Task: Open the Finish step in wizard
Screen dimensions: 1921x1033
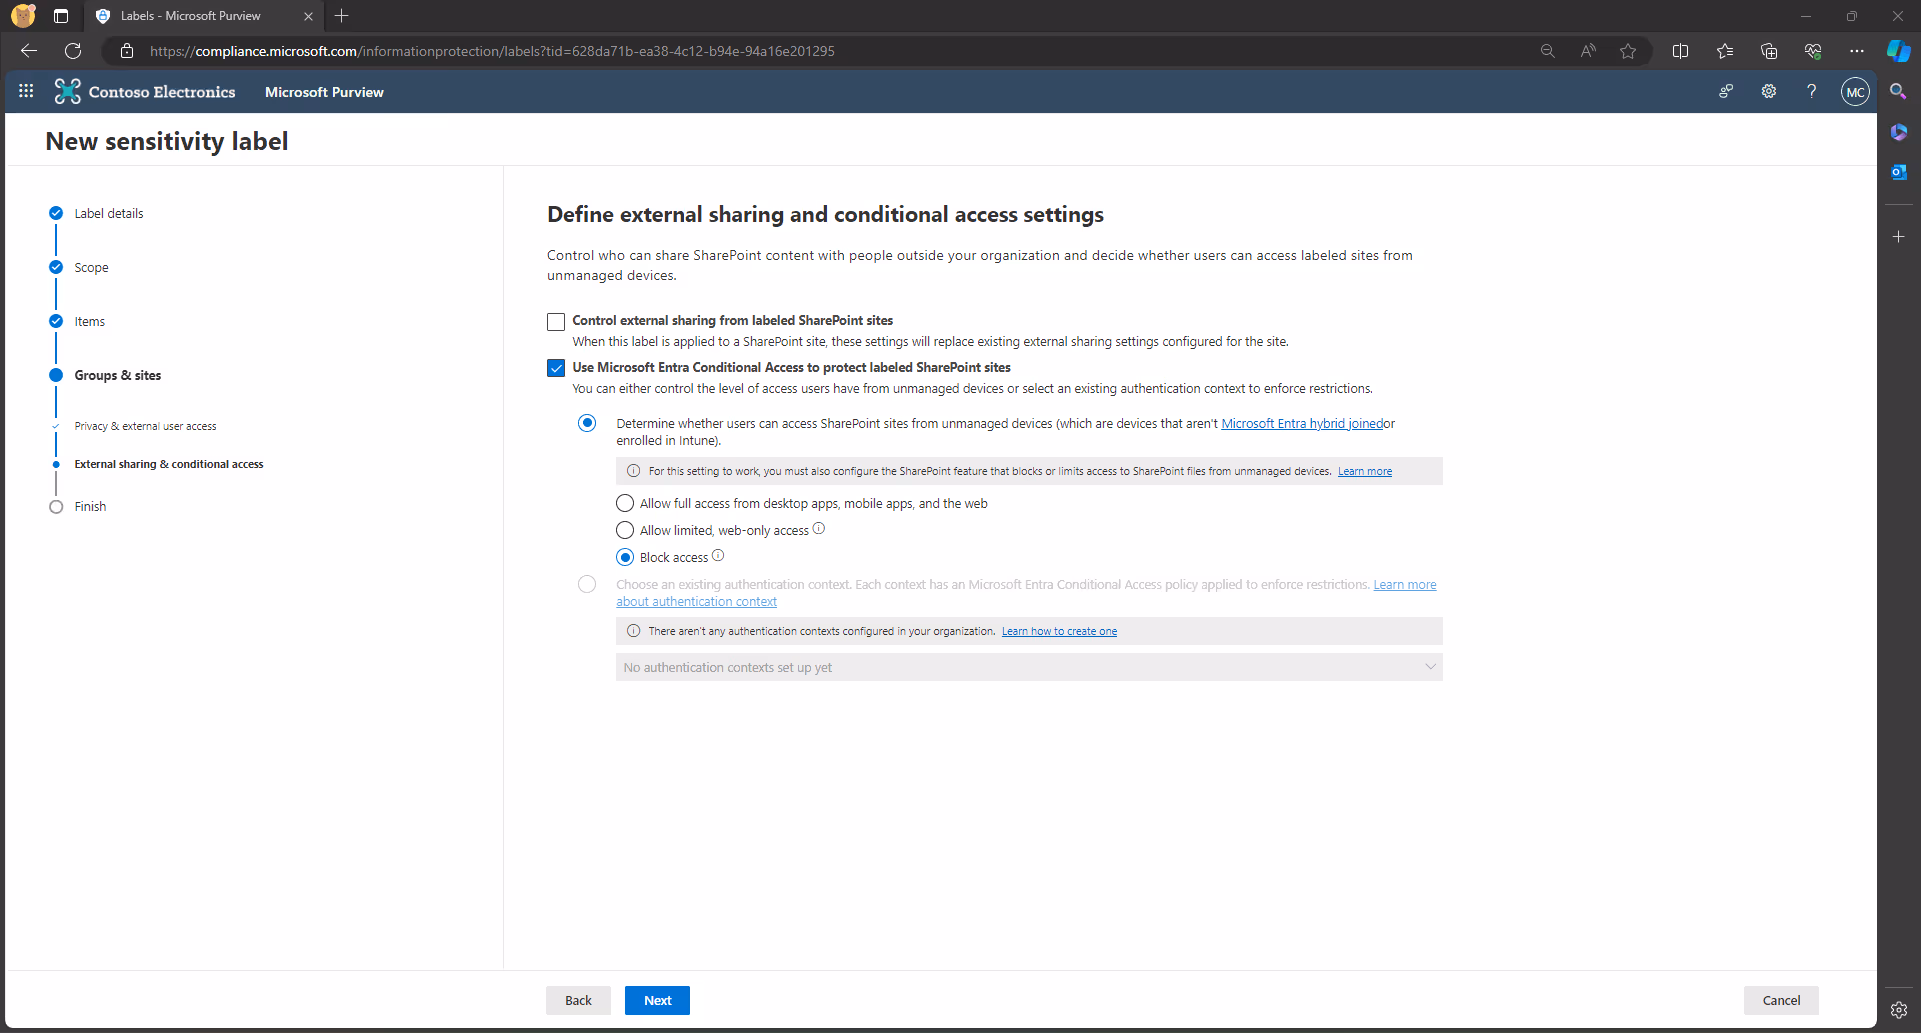Action: (x=90, y=506)
